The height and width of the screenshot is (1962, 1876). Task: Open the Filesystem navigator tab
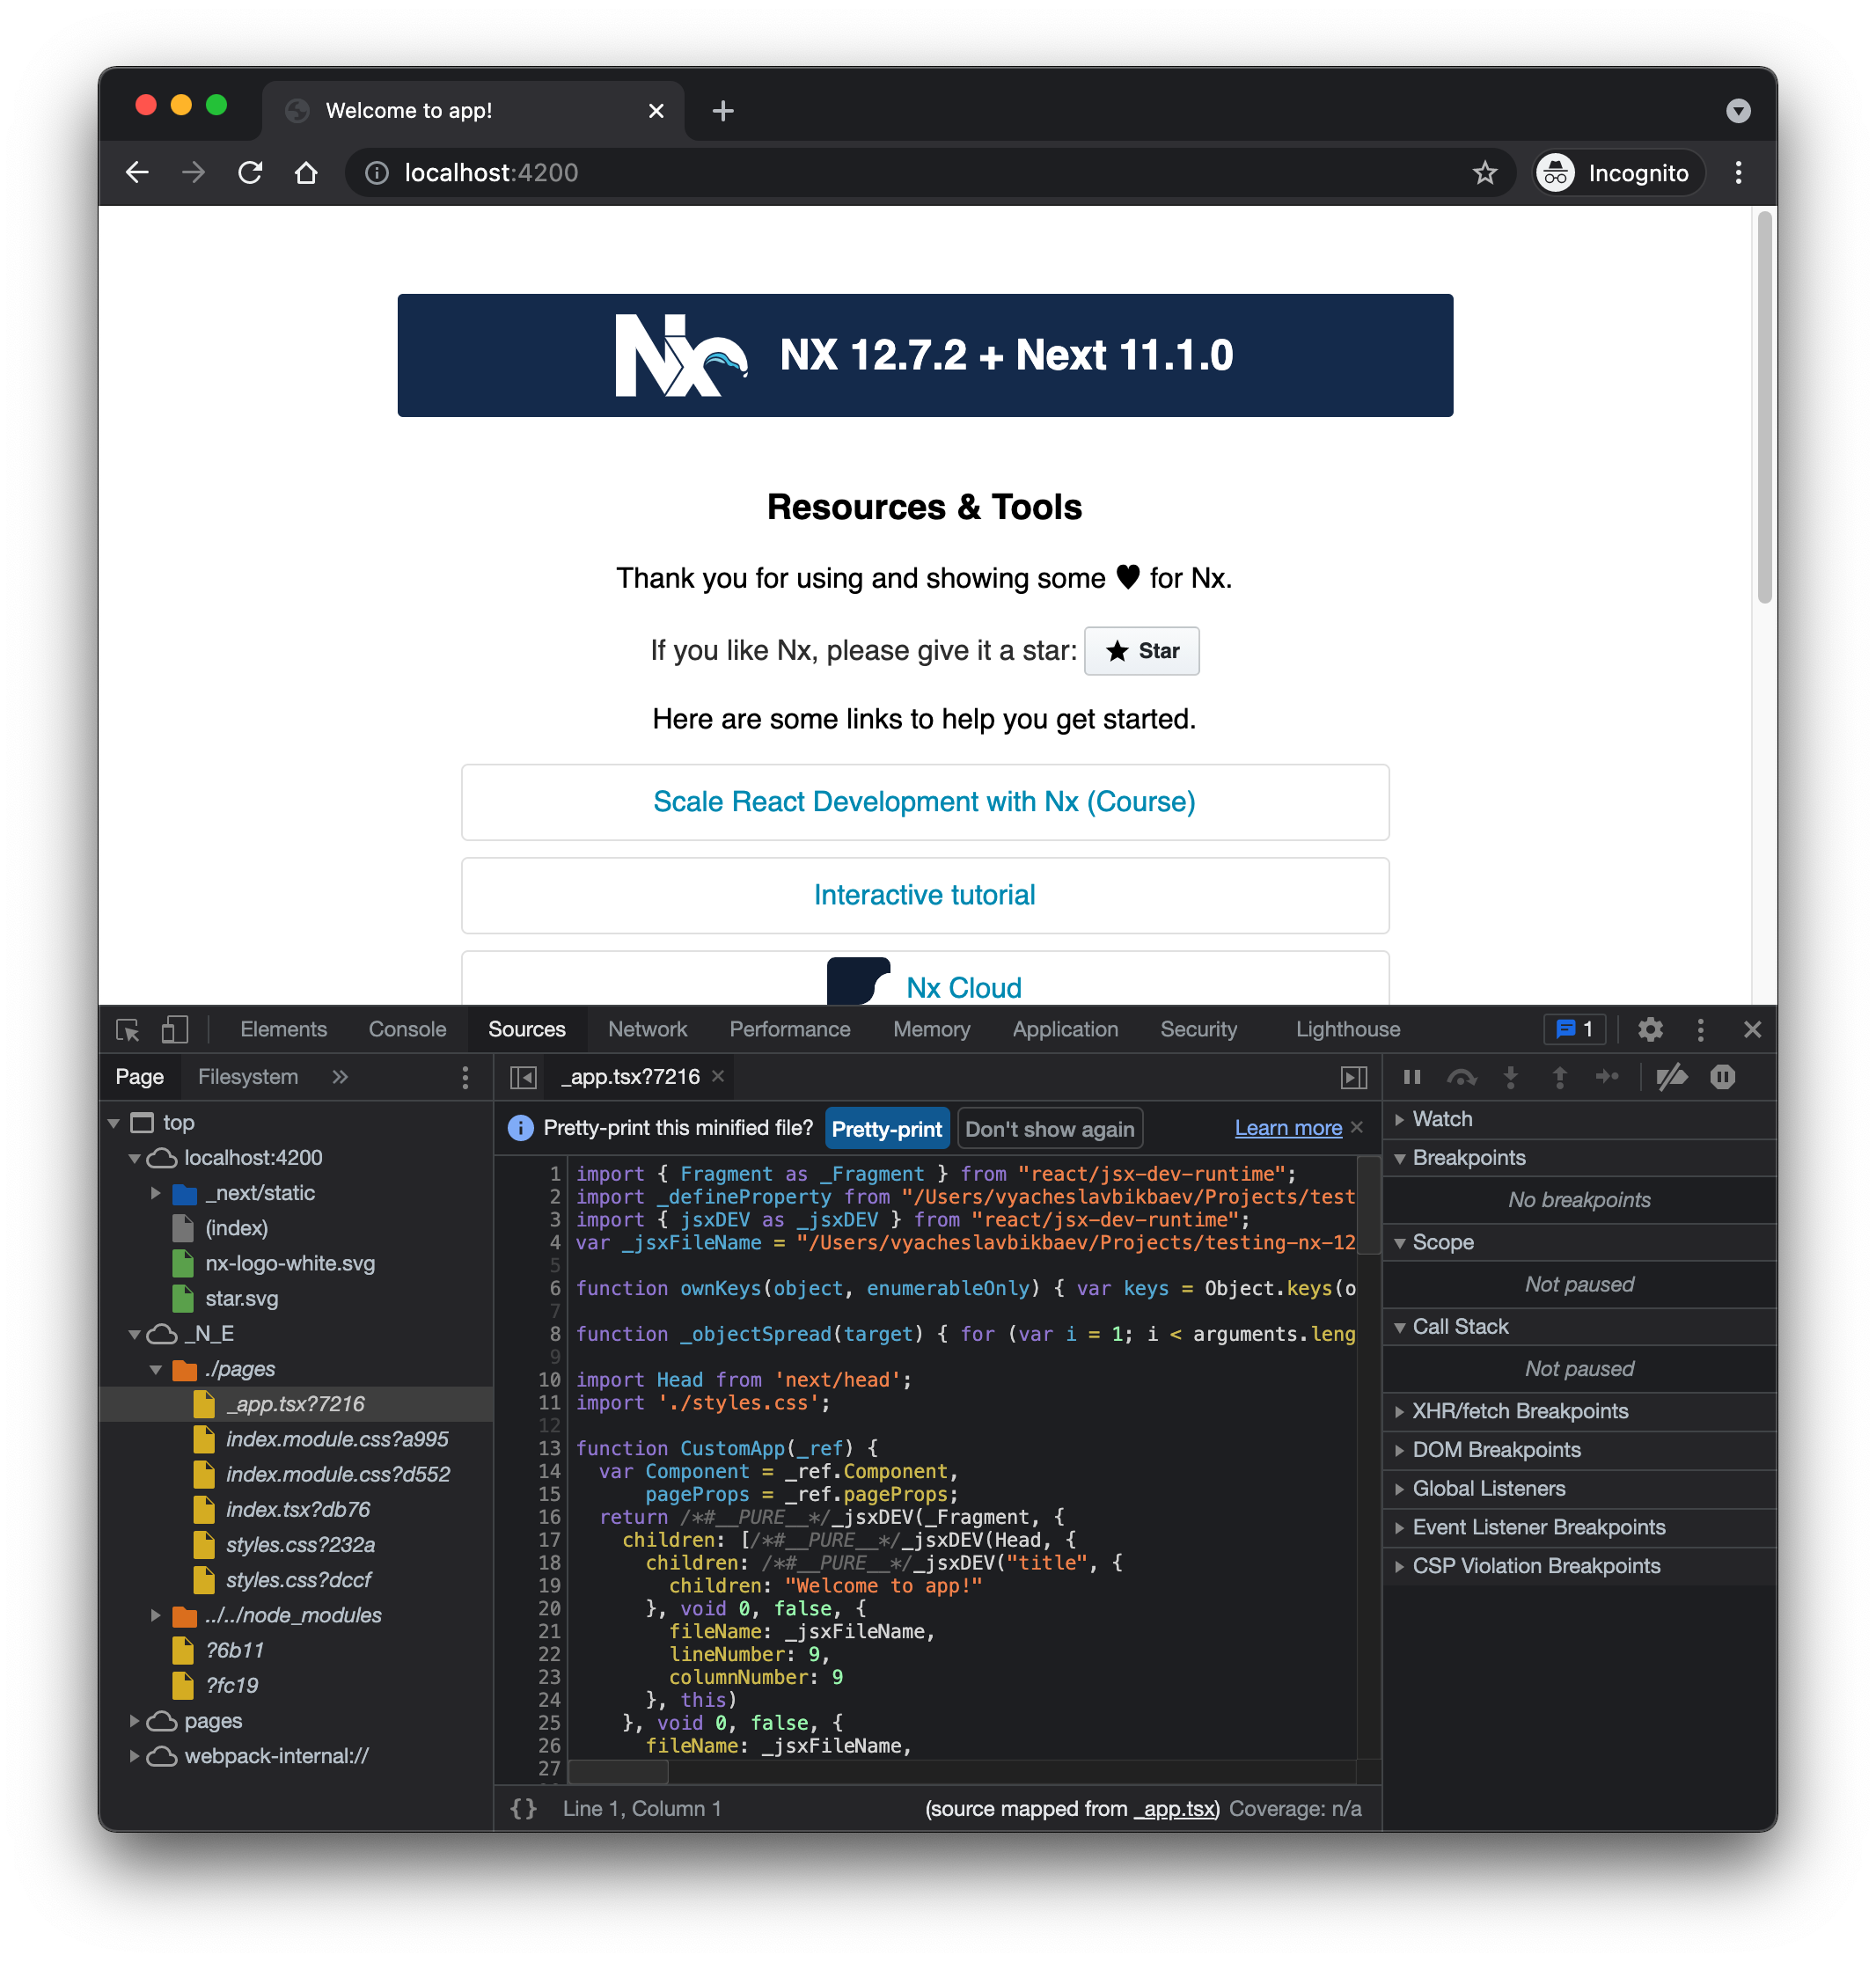[248, 1077]
